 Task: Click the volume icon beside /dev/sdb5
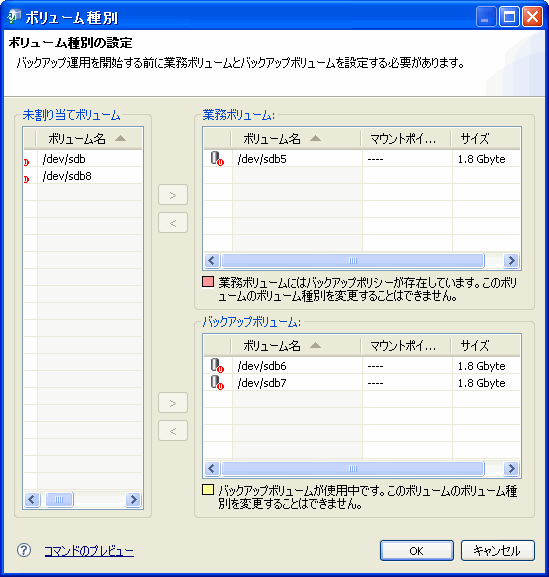click(217, 159)
